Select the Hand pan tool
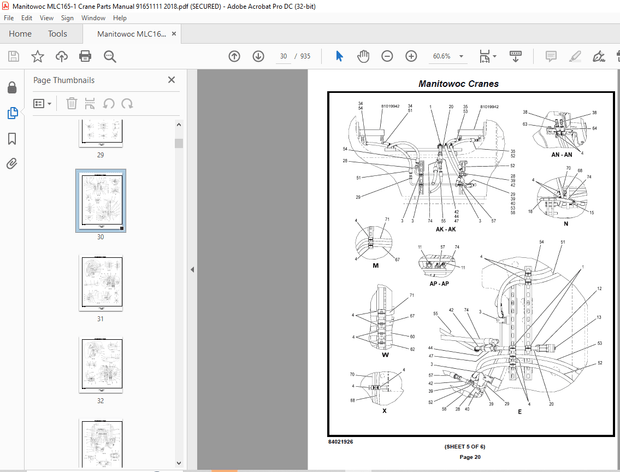The image size is (620, 472). tap(363, 57)
